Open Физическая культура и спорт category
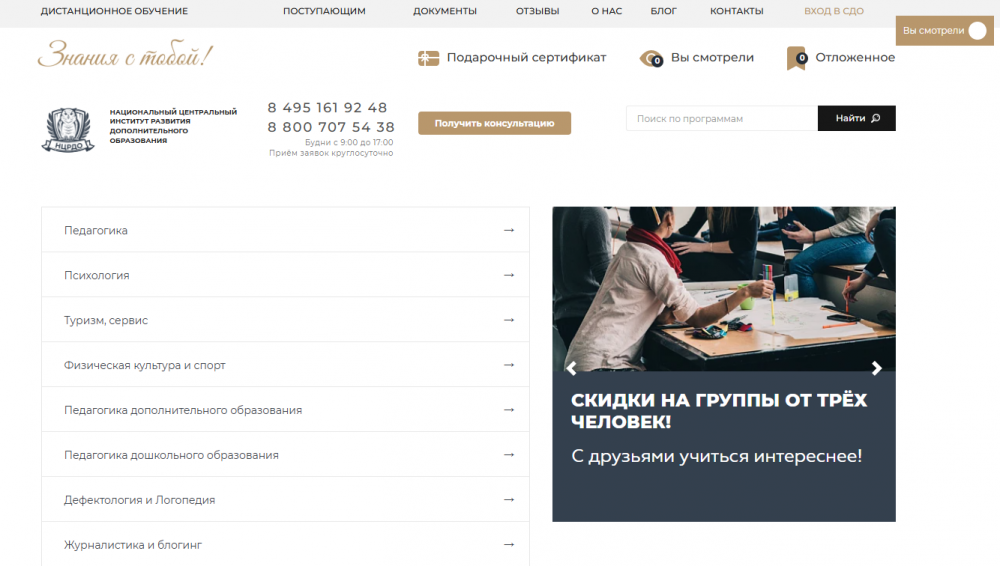 [x=145, y=365]
